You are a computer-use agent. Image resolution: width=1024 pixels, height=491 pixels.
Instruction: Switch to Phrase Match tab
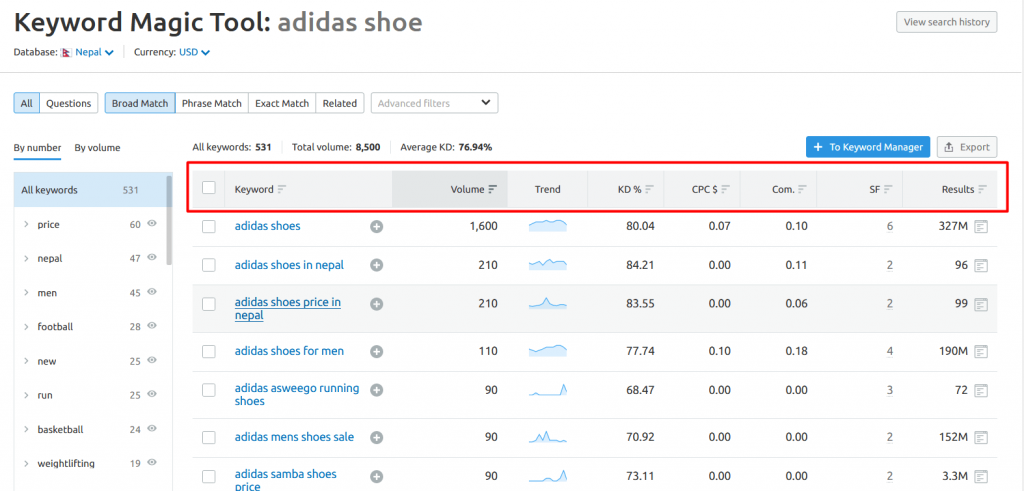212,103
